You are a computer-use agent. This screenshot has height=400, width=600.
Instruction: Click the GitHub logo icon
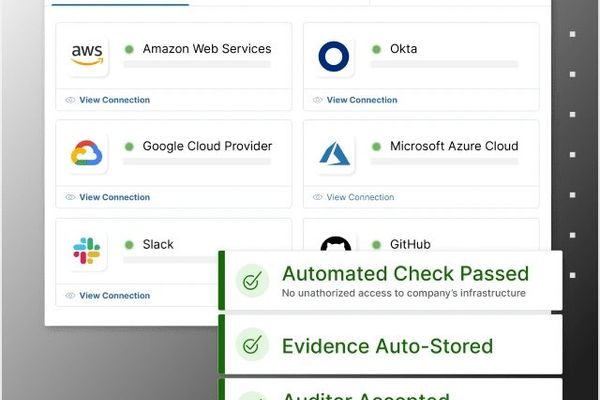coord(336,243)
